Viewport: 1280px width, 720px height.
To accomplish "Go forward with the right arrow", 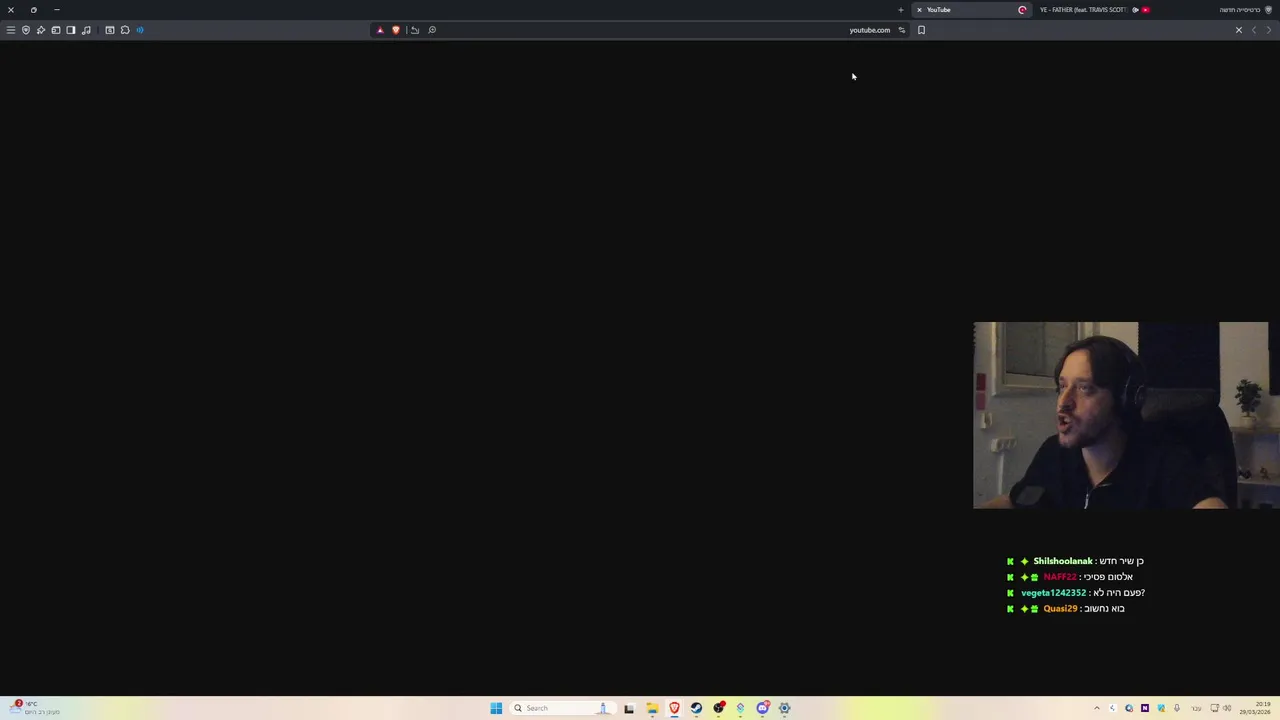I will click(x=1269, y=30).
